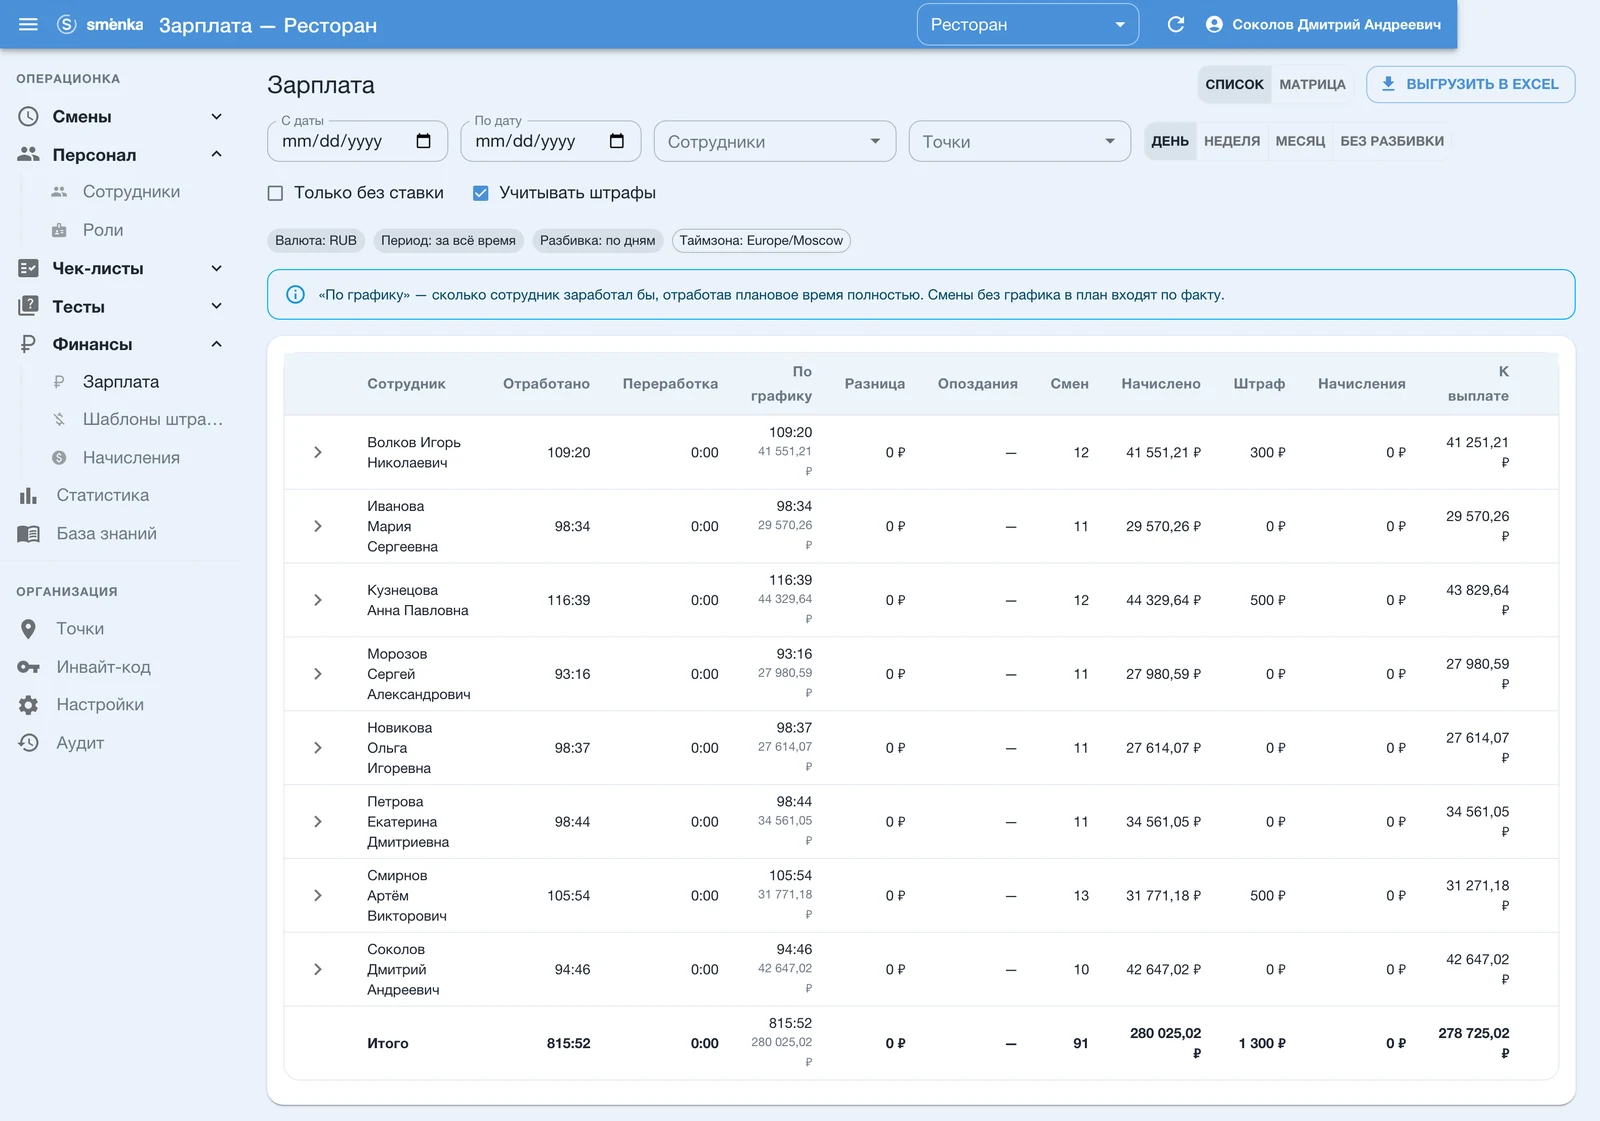Screen dimensions: 1600x1121
Task: Open Сотрудники in the sidebar
Action: 131,192
